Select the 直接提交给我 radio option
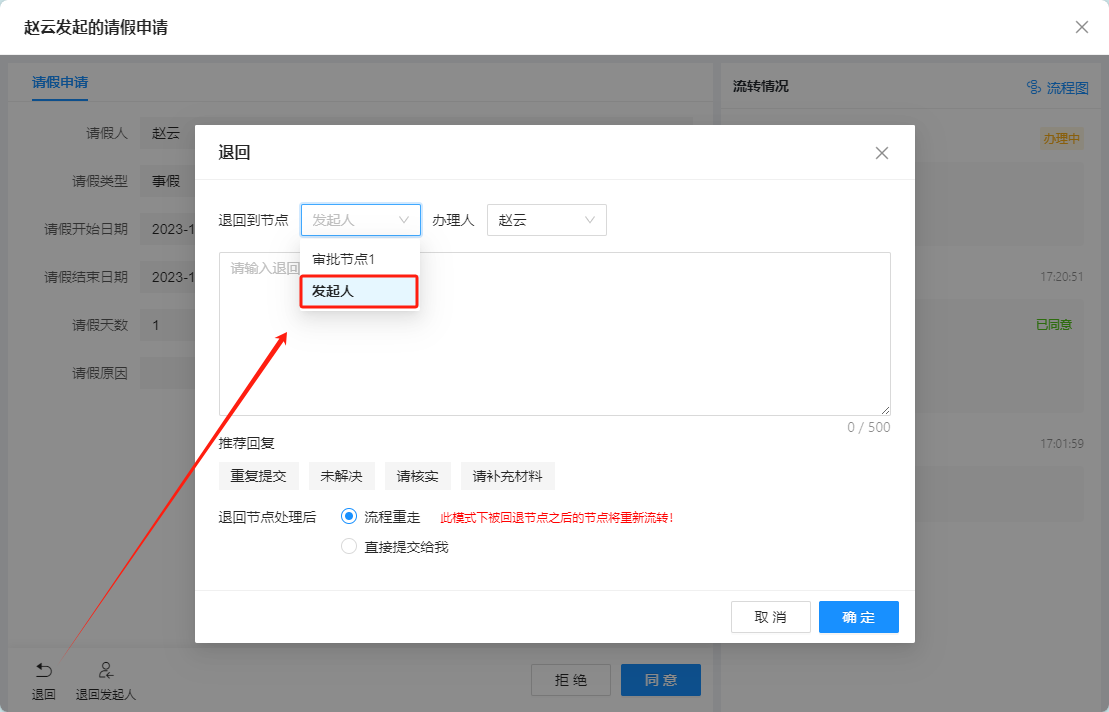The height and width of the screenshot is (712, 1109). click(349, 546)
